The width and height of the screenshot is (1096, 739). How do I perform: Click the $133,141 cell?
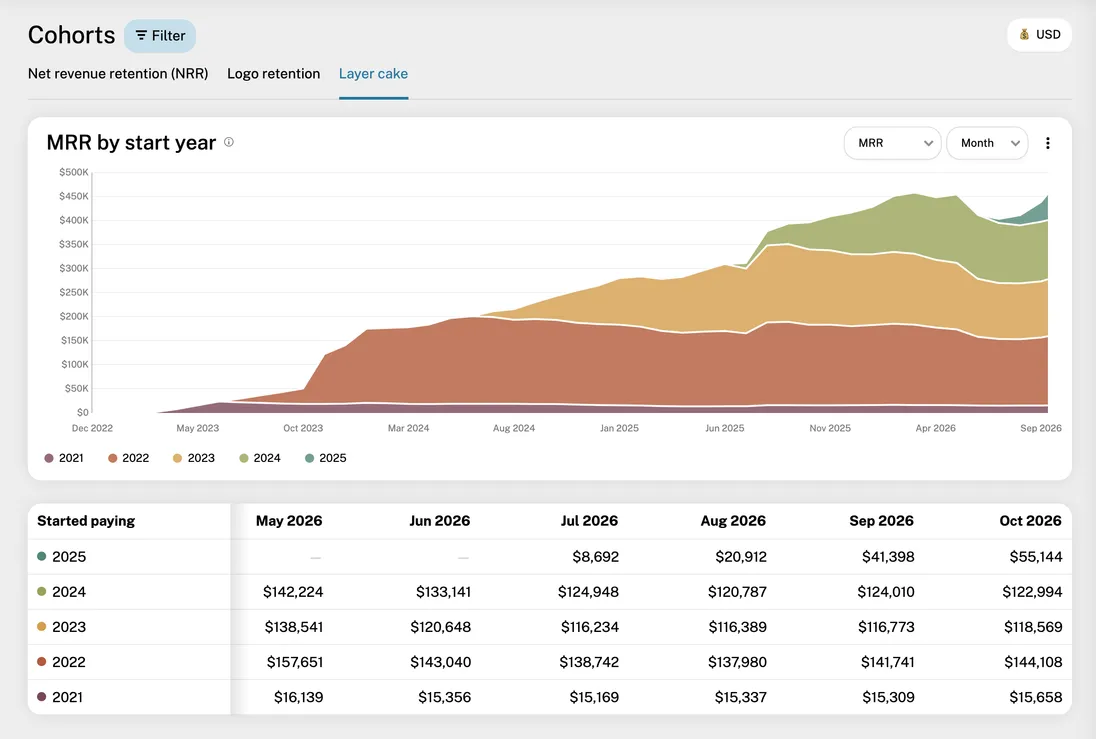click(443, 591)
